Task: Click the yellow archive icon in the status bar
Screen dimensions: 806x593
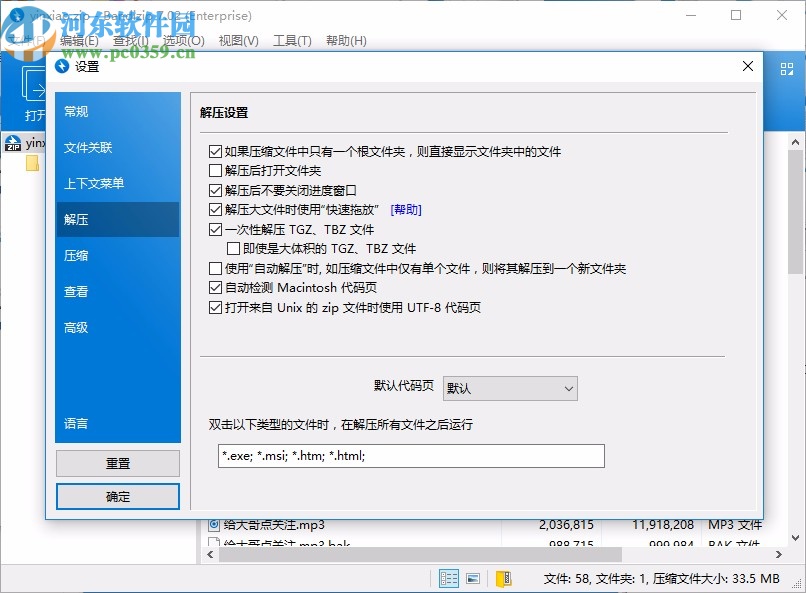Action: point(502,578)
